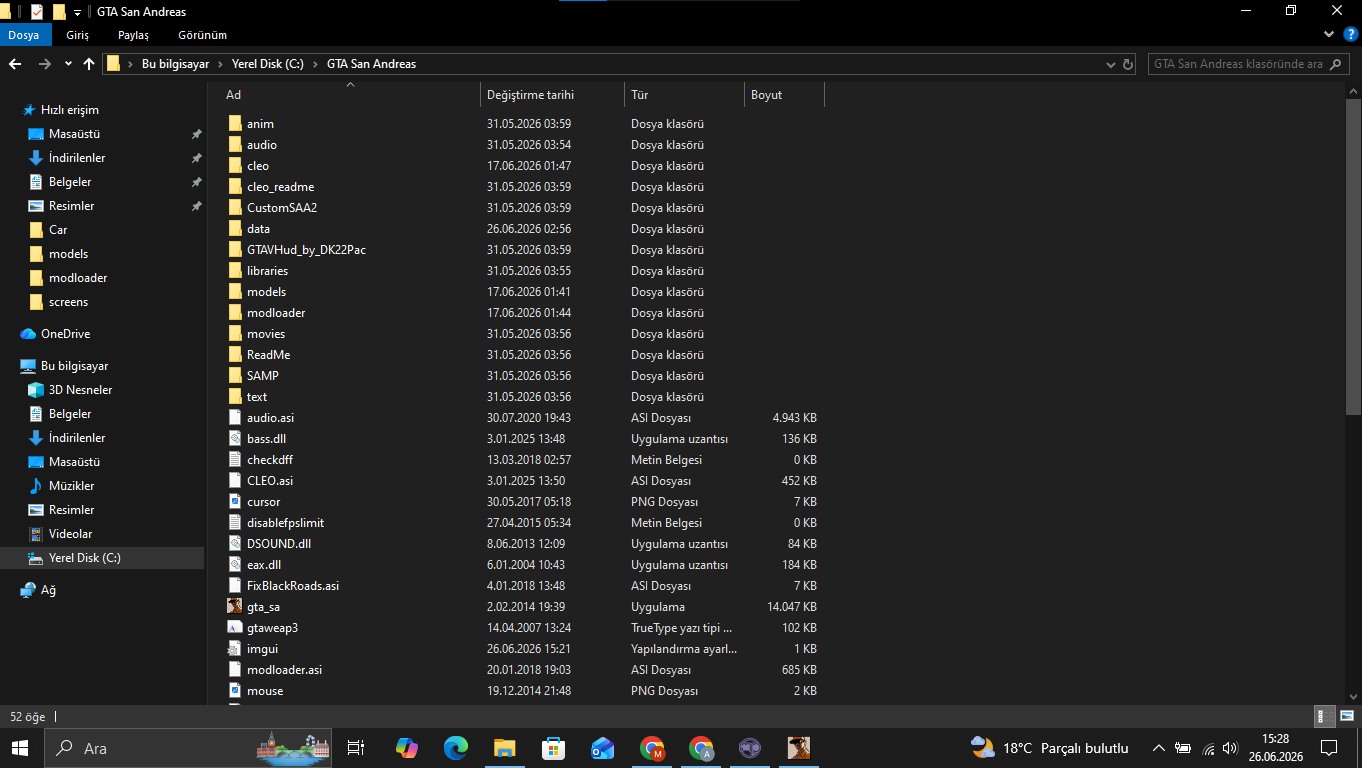Screen dimensions: 1362x768
Task: Select the modloader.asi file
Action: point(284,670)
